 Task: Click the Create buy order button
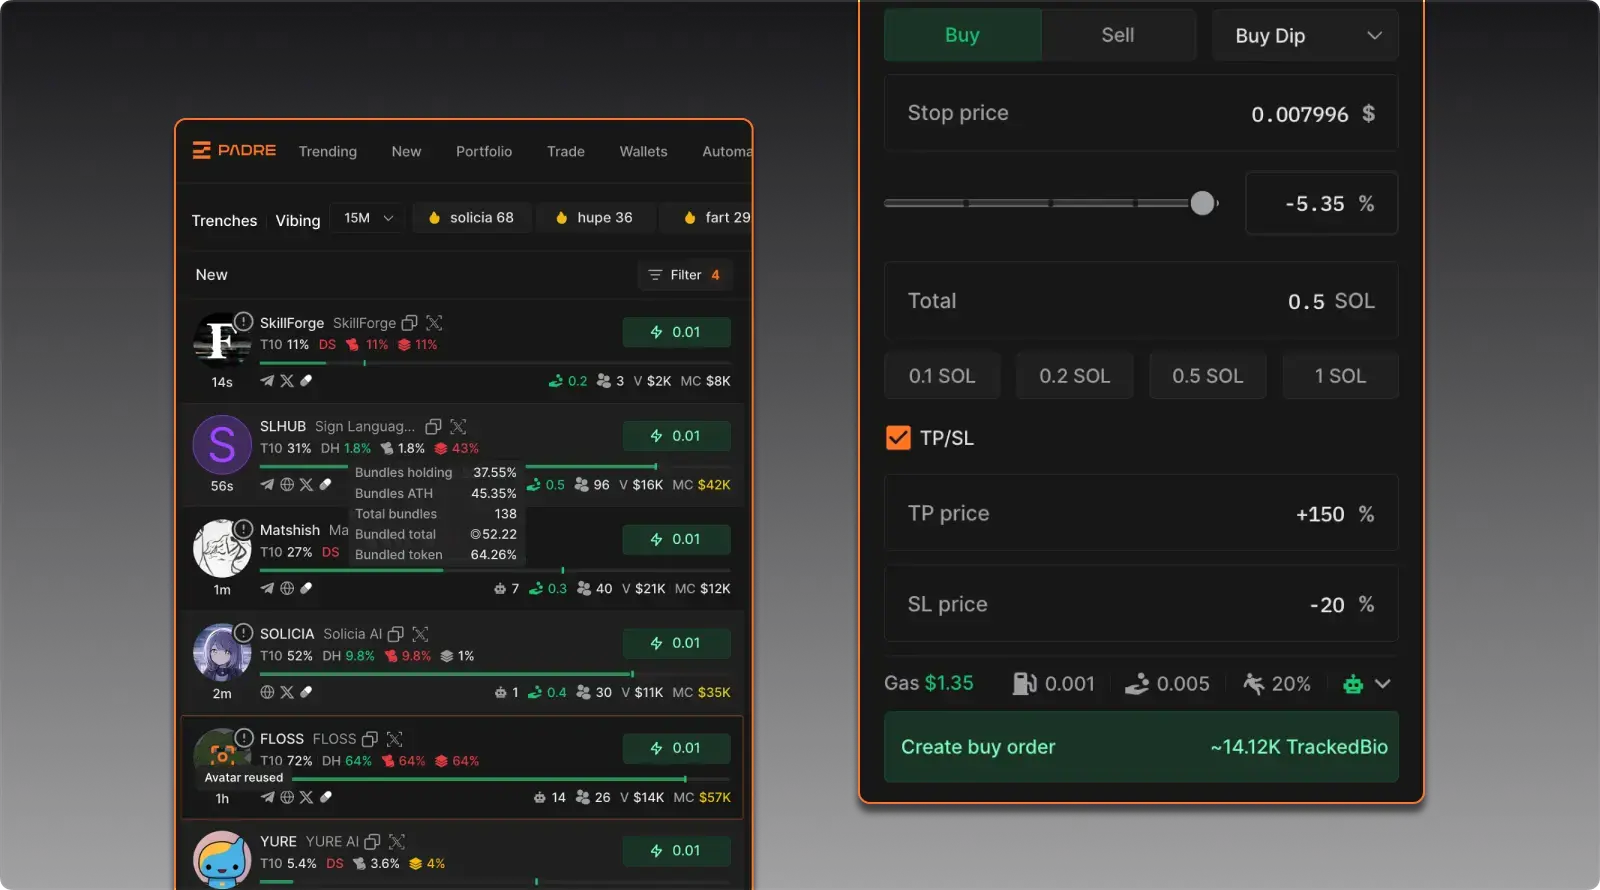(x=1141, y=747)
